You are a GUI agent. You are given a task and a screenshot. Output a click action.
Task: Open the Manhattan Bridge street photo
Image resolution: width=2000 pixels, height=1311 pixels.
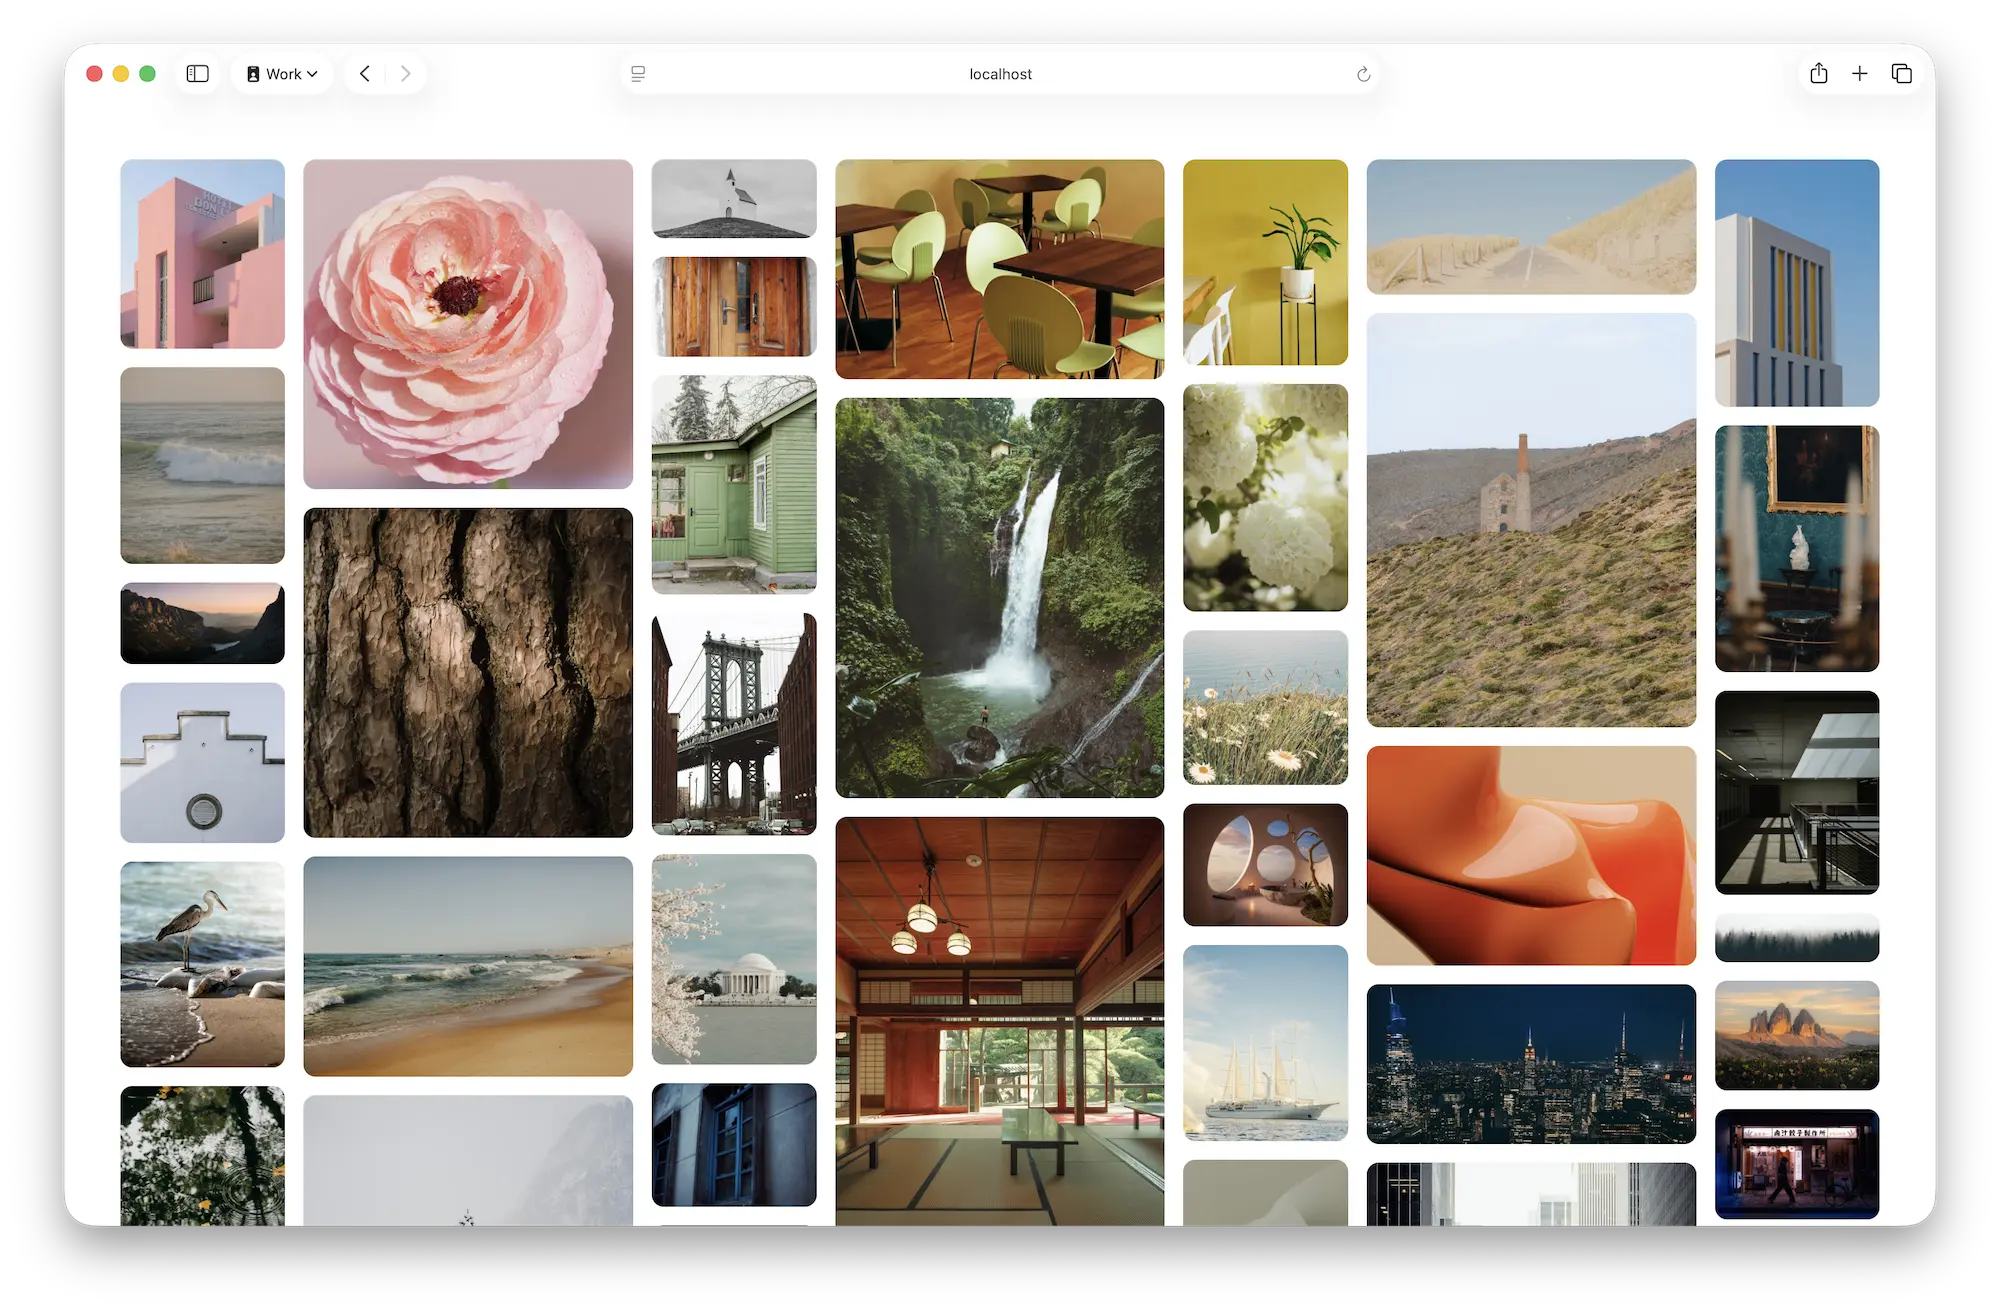point(734,724)
